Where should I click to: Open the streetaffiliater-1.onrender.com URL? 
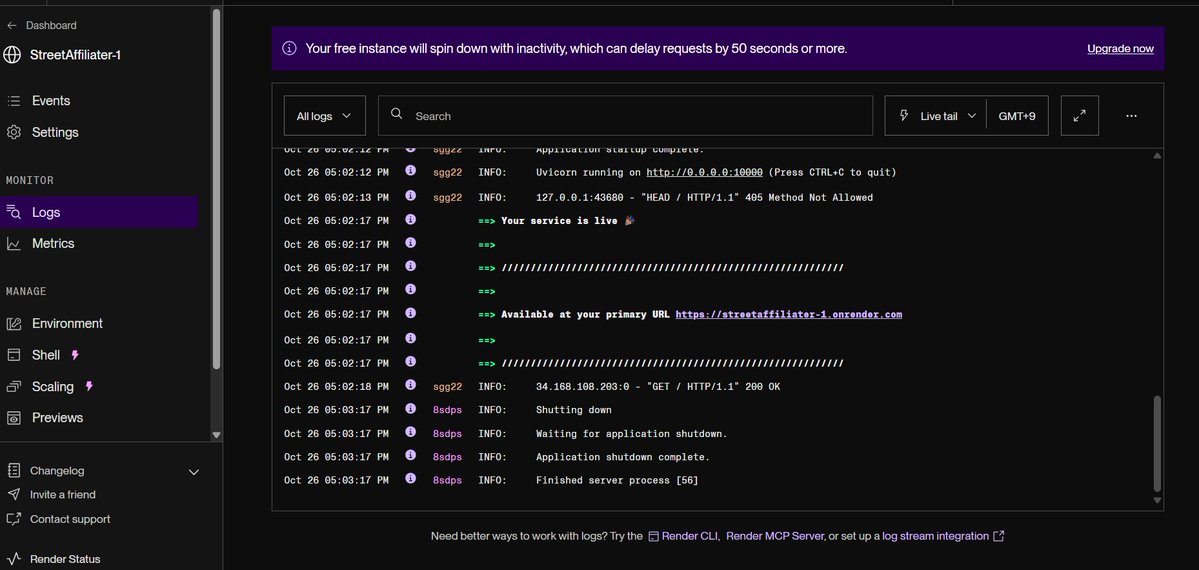click(788, 314)
